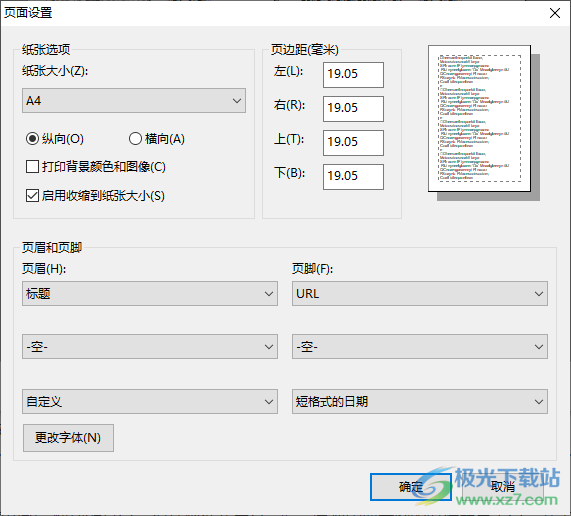Select the landscape 横向(A) orientation option
Viewport: 571px width, 516px height.
pyautogui.click(x=157, y=139)
